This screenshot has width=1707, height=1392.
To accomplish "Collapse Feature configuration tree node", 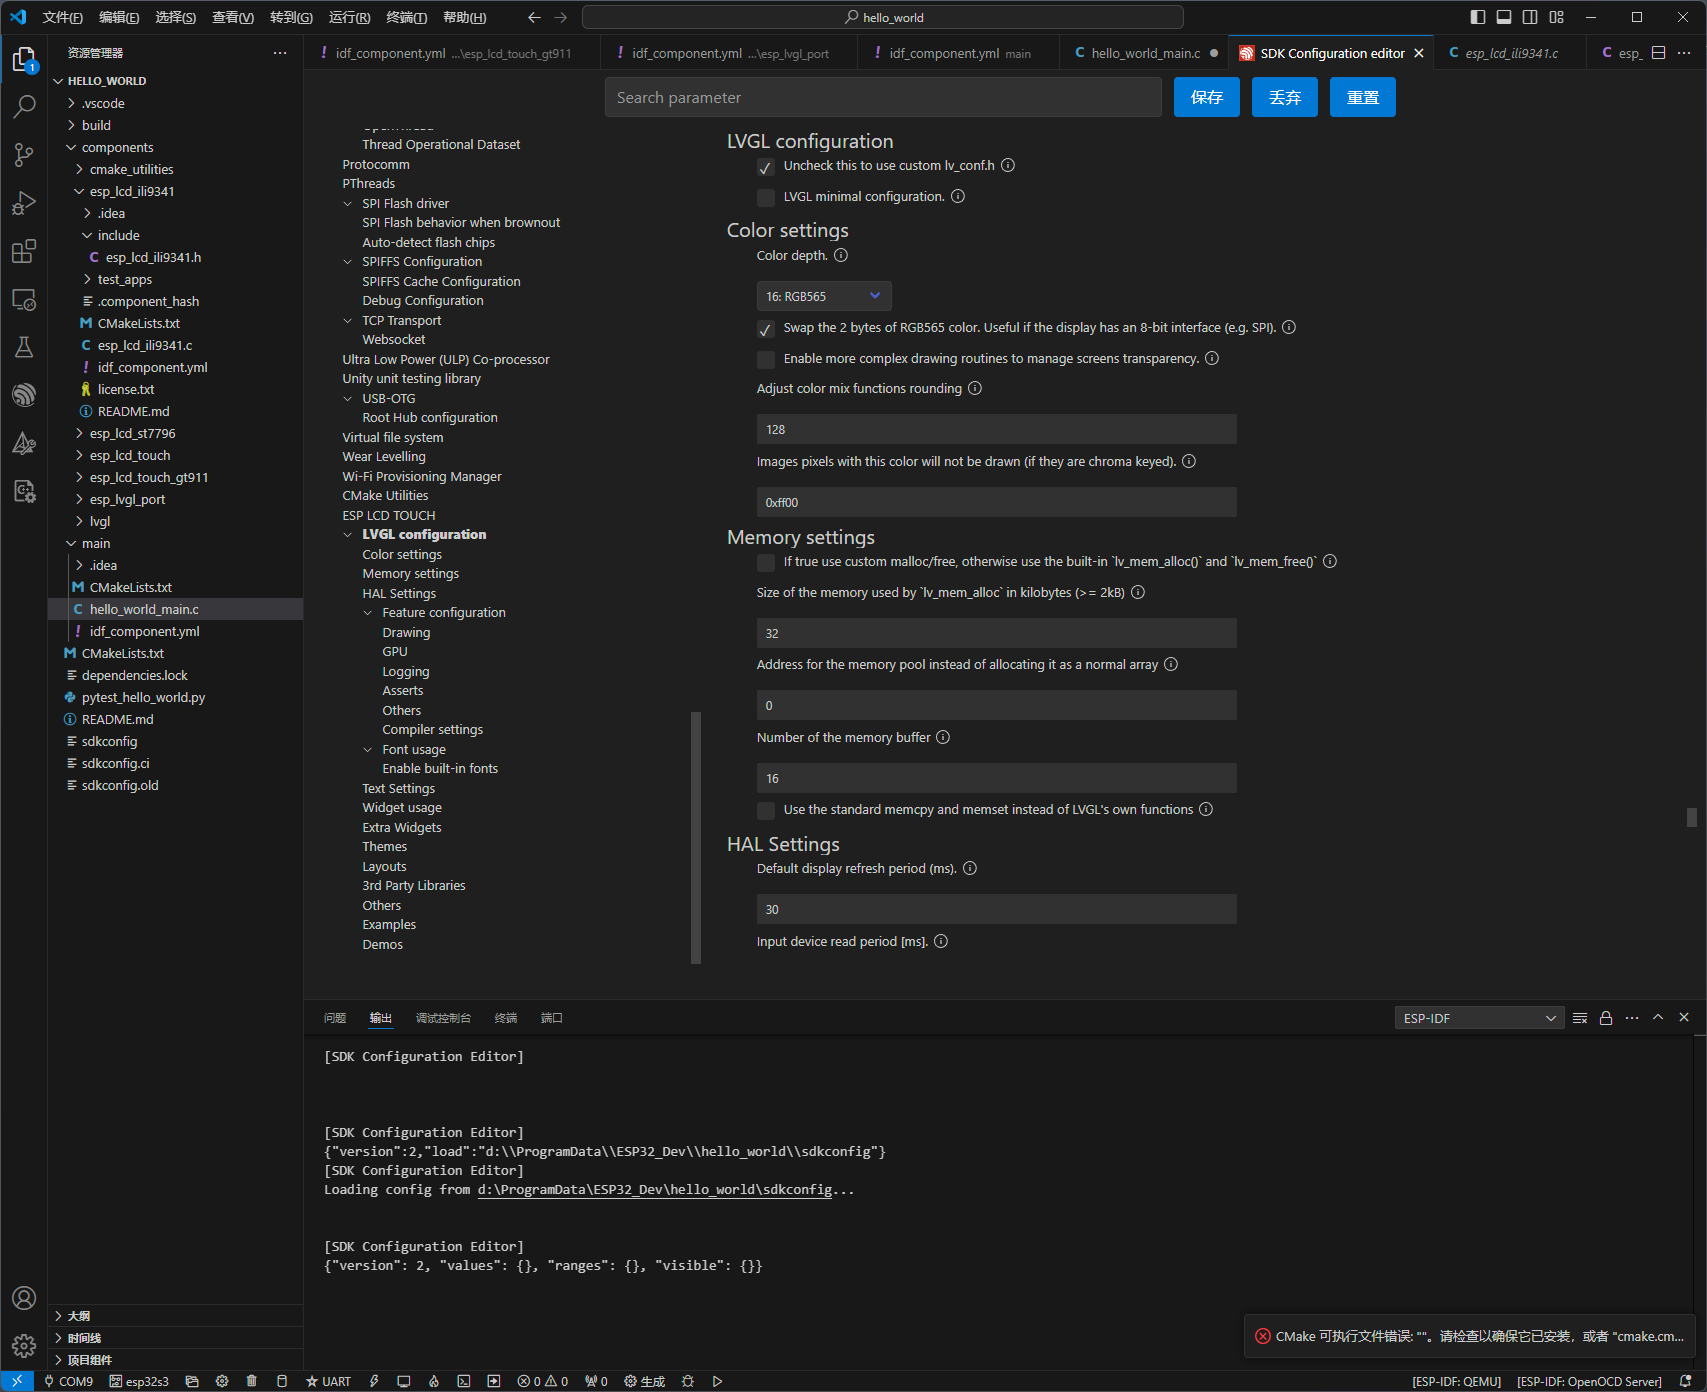I will [368, 613].
